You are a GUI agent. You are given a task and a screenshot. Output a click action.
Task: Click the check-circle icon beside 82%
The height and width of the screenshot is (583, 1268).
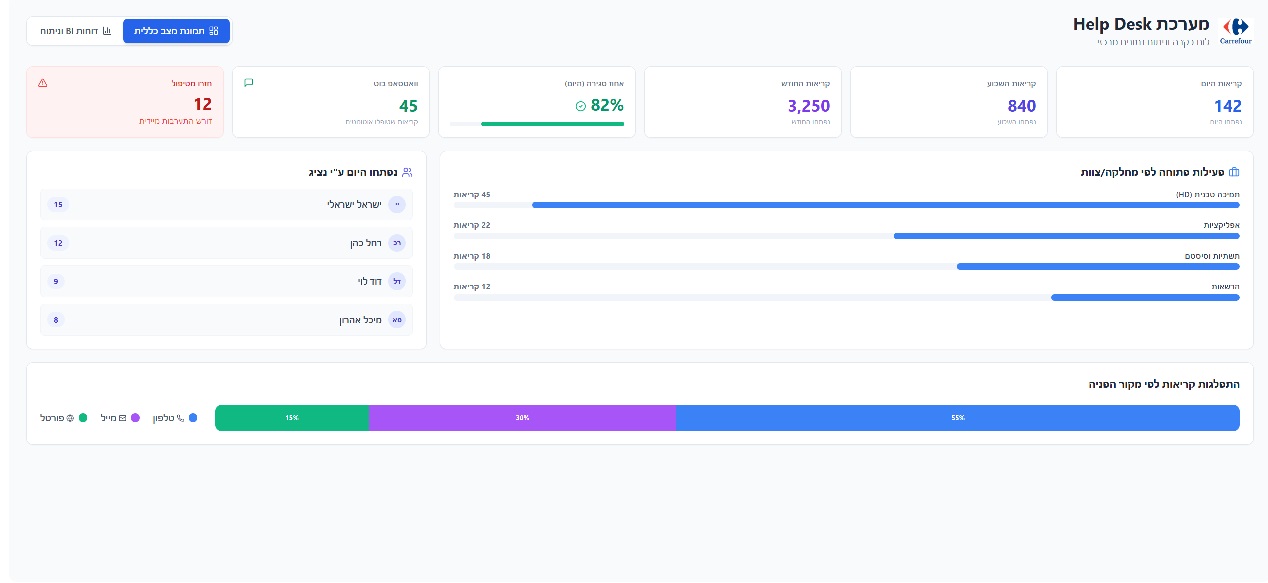pyautogui.click(x=581, y=106)
